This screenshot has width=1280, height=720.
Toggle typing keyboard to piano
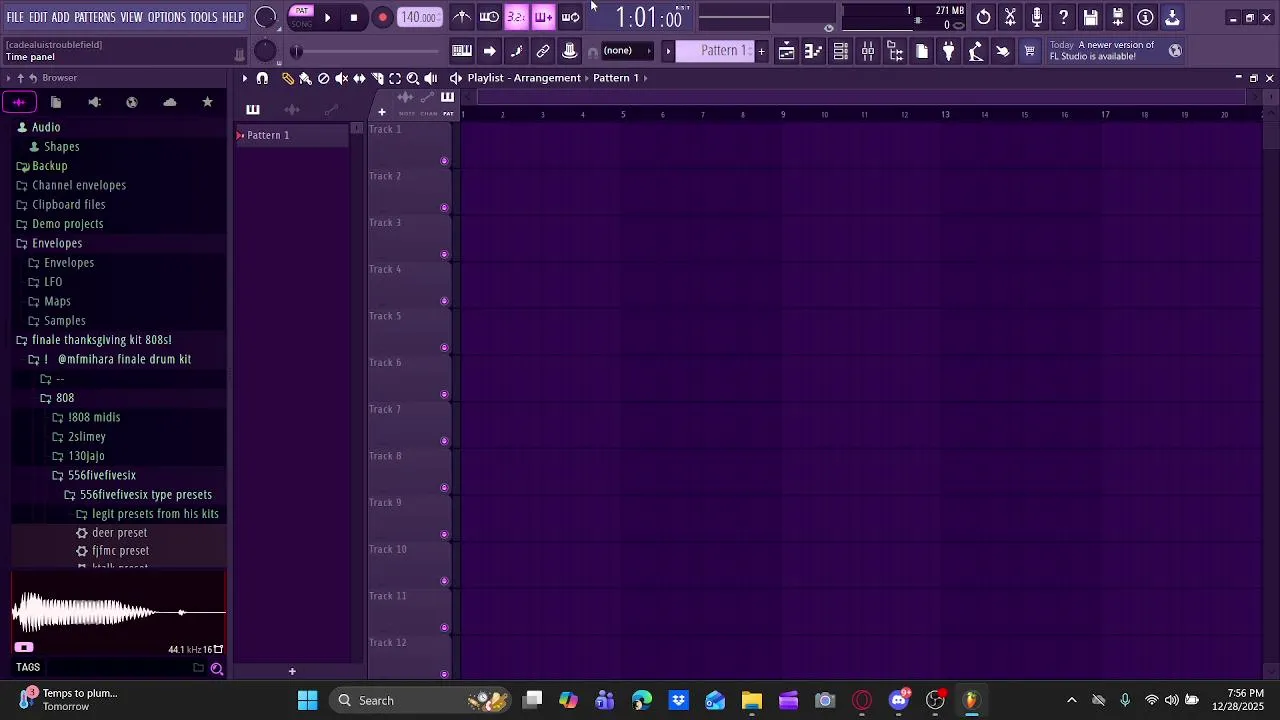pyautogui.click(x=462, y=51)
